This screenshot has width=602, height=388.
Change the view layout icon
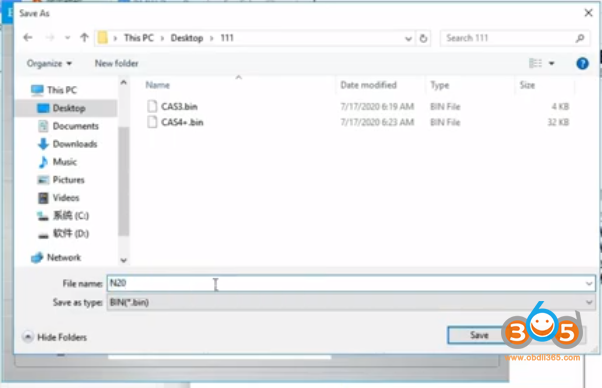tap(535, 63)
